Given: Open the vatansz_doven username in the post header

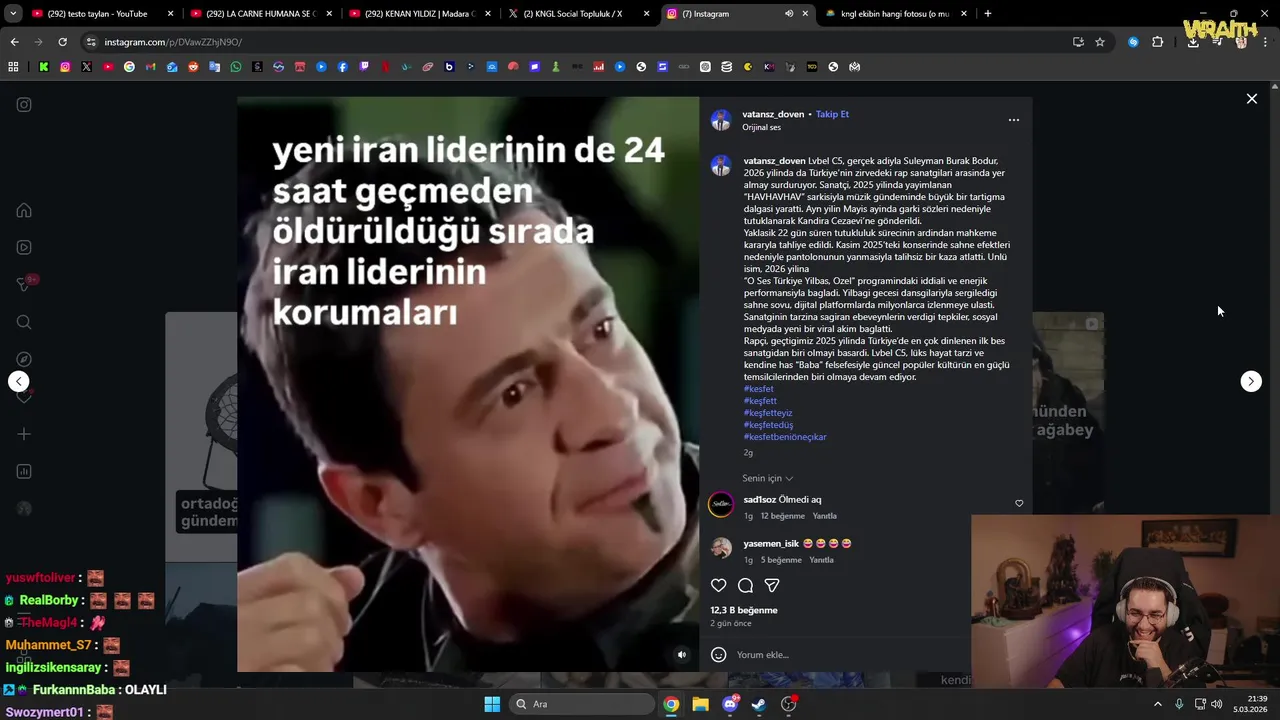Looking at the screenshot, I should (x=773, y=114).
